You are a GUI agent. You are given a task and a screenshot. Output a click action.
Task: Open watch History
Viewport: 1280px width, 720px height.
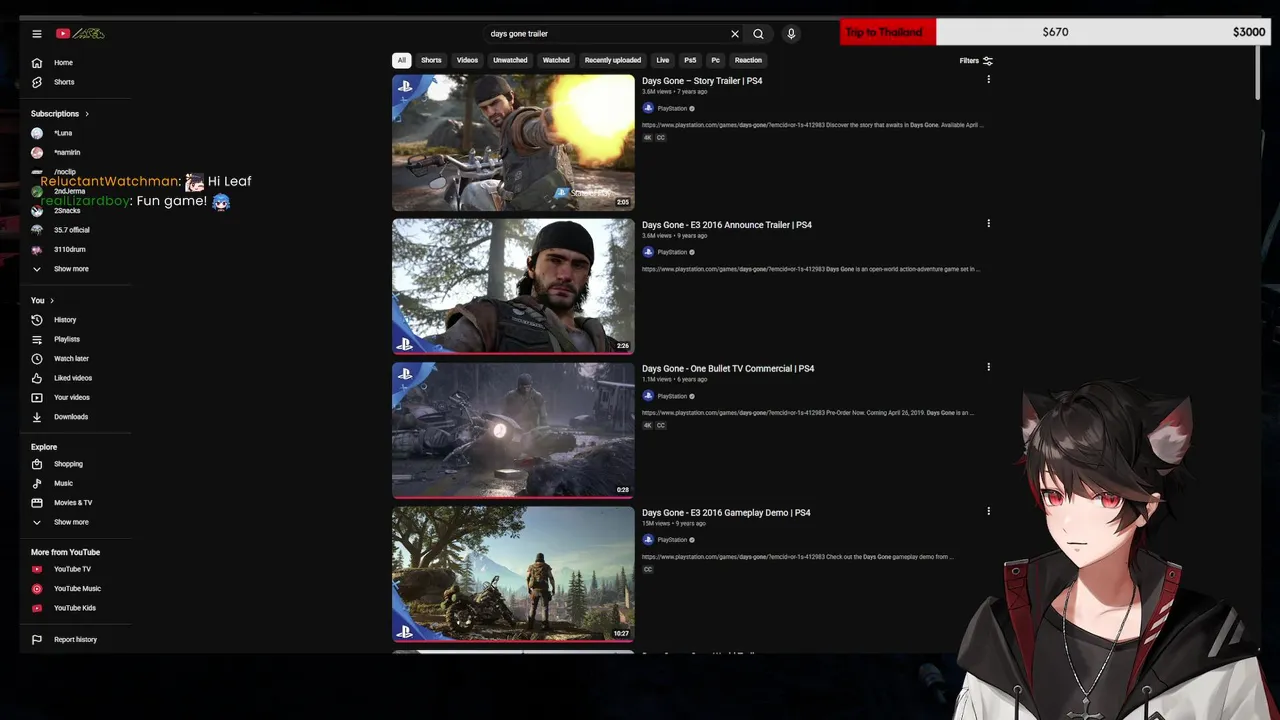65,320
